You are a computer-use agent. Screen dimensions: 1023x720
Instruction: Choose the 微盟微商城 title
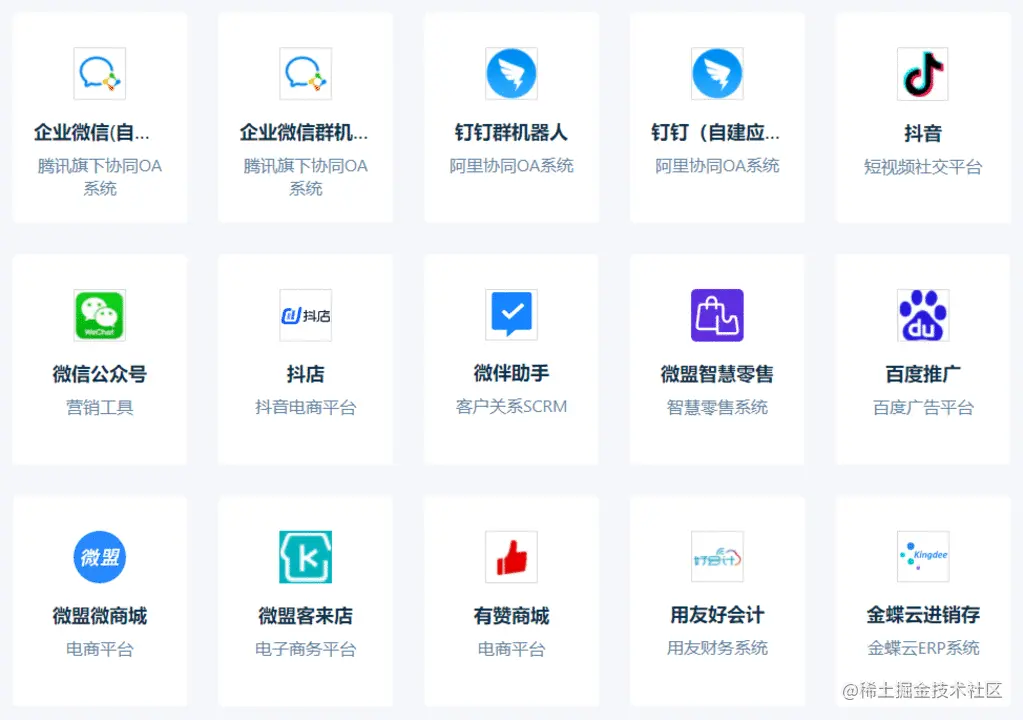(99, 616)
